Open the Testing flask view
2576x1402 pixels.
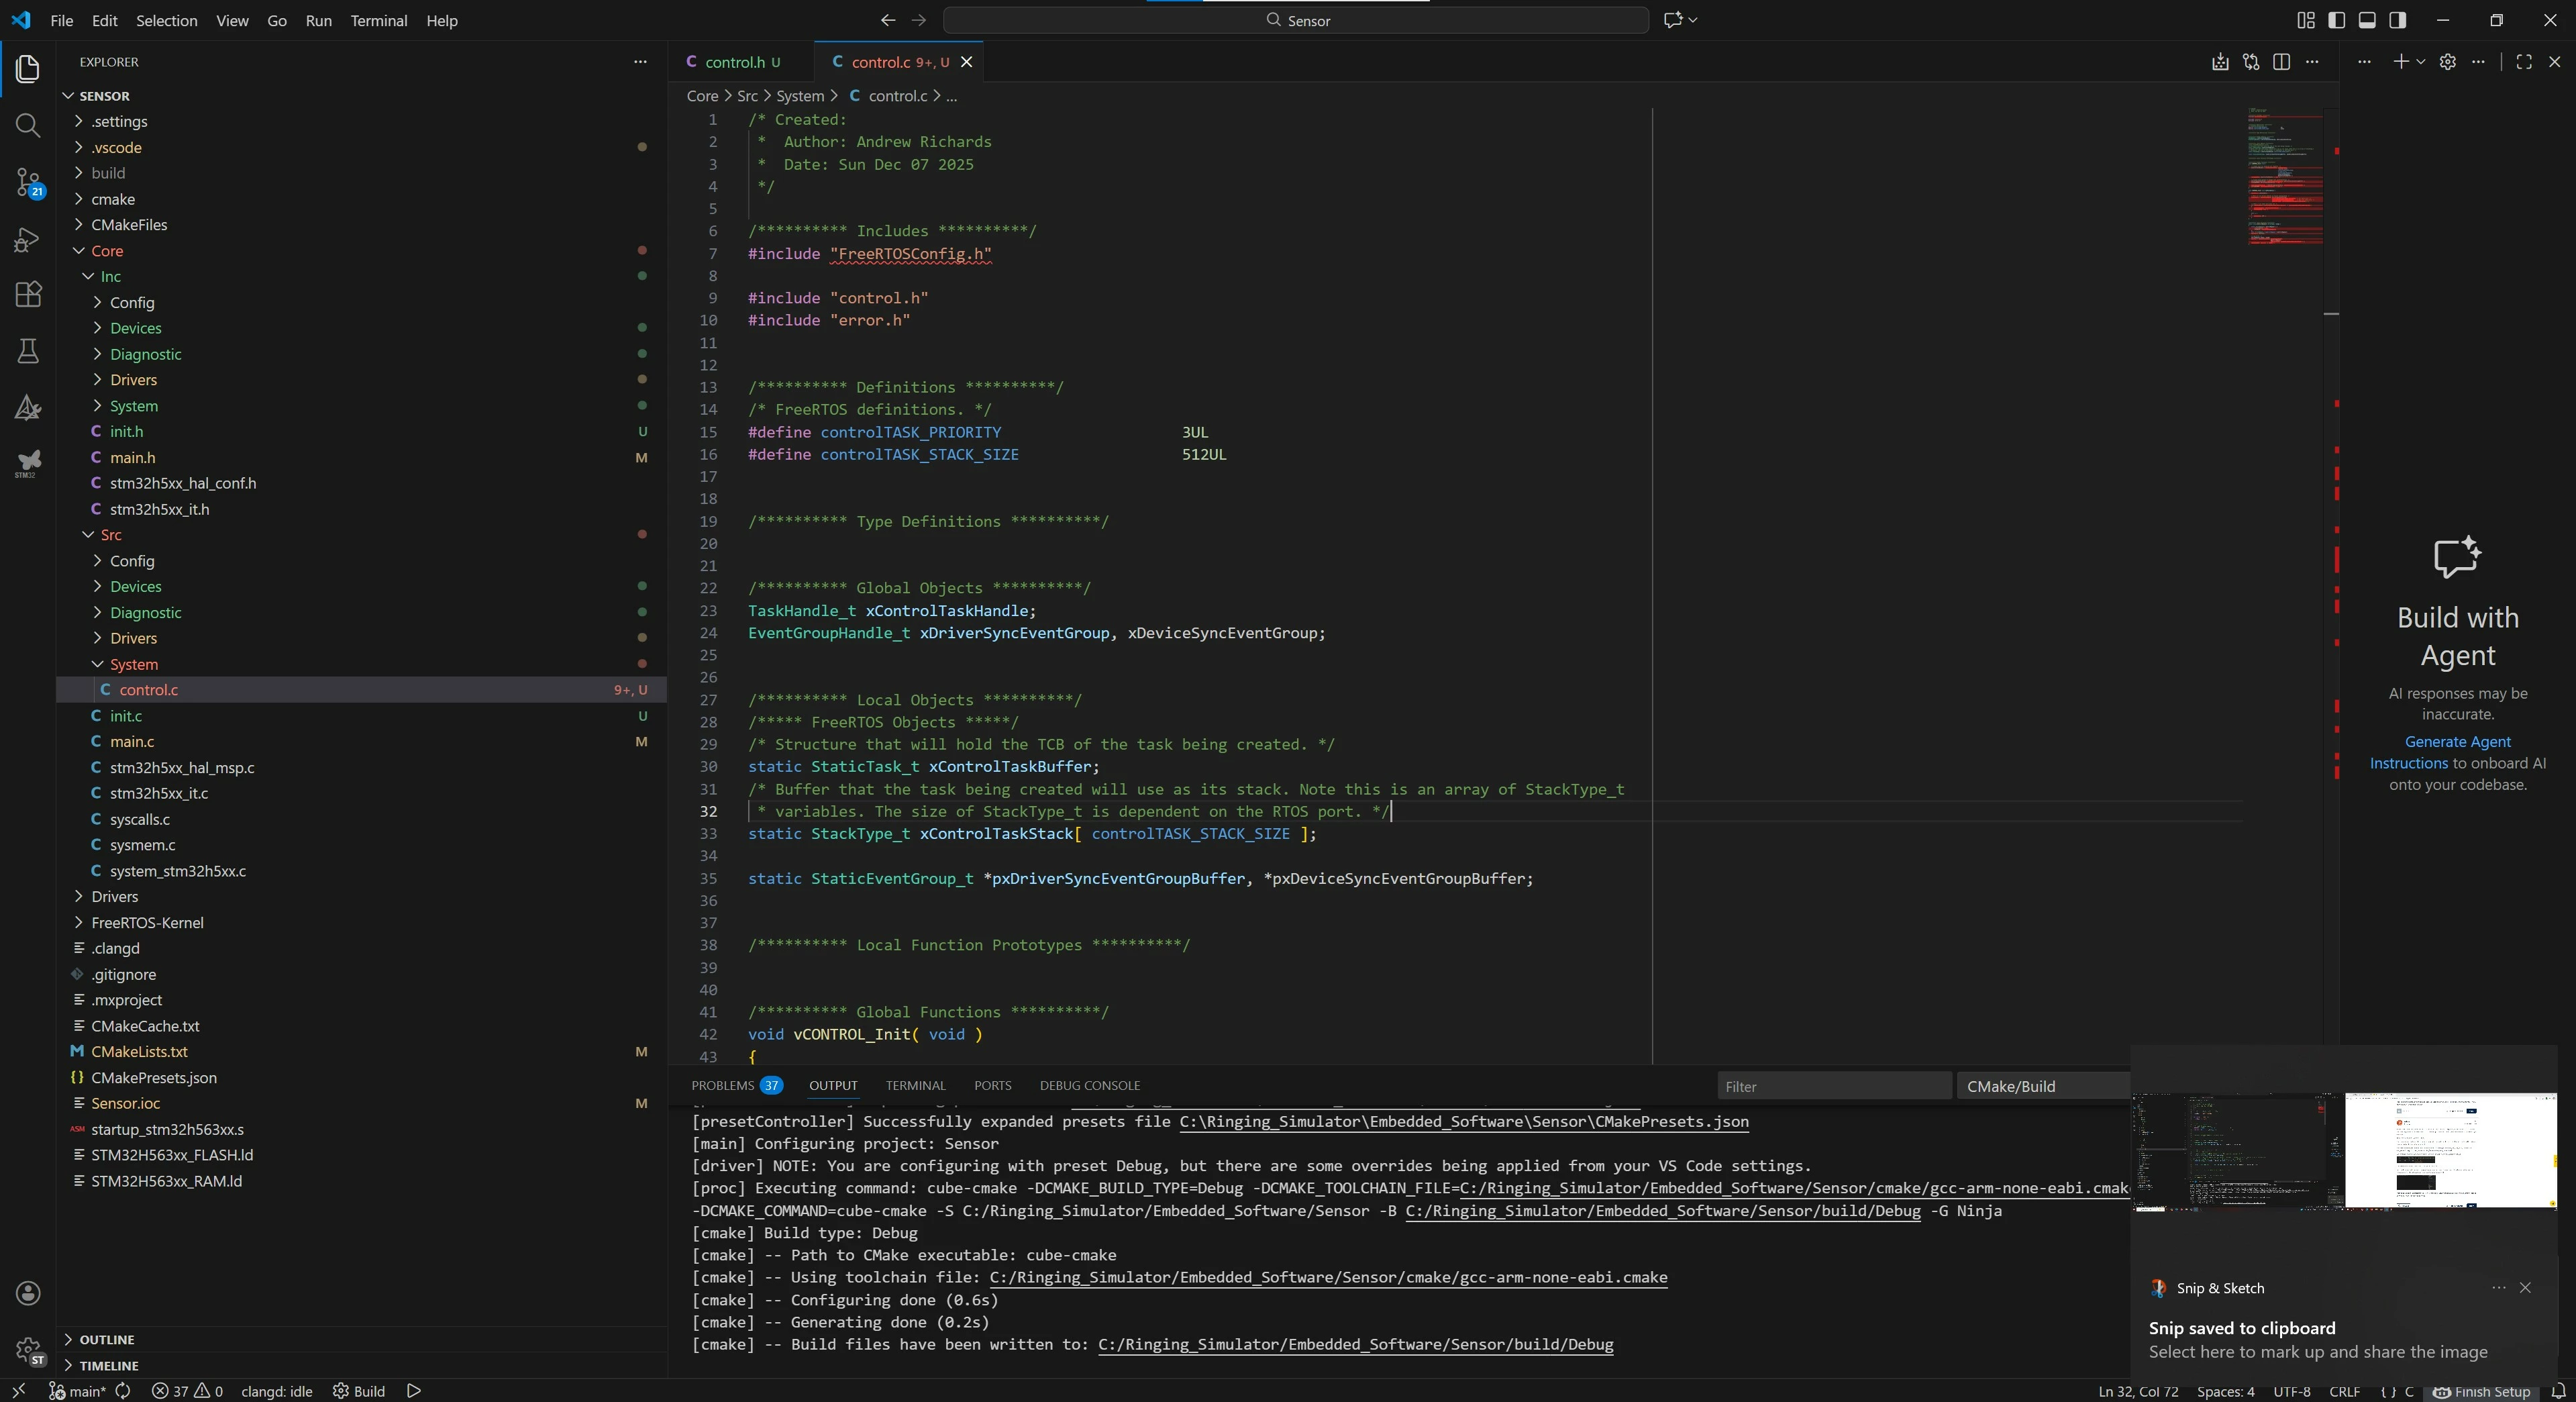28,351
